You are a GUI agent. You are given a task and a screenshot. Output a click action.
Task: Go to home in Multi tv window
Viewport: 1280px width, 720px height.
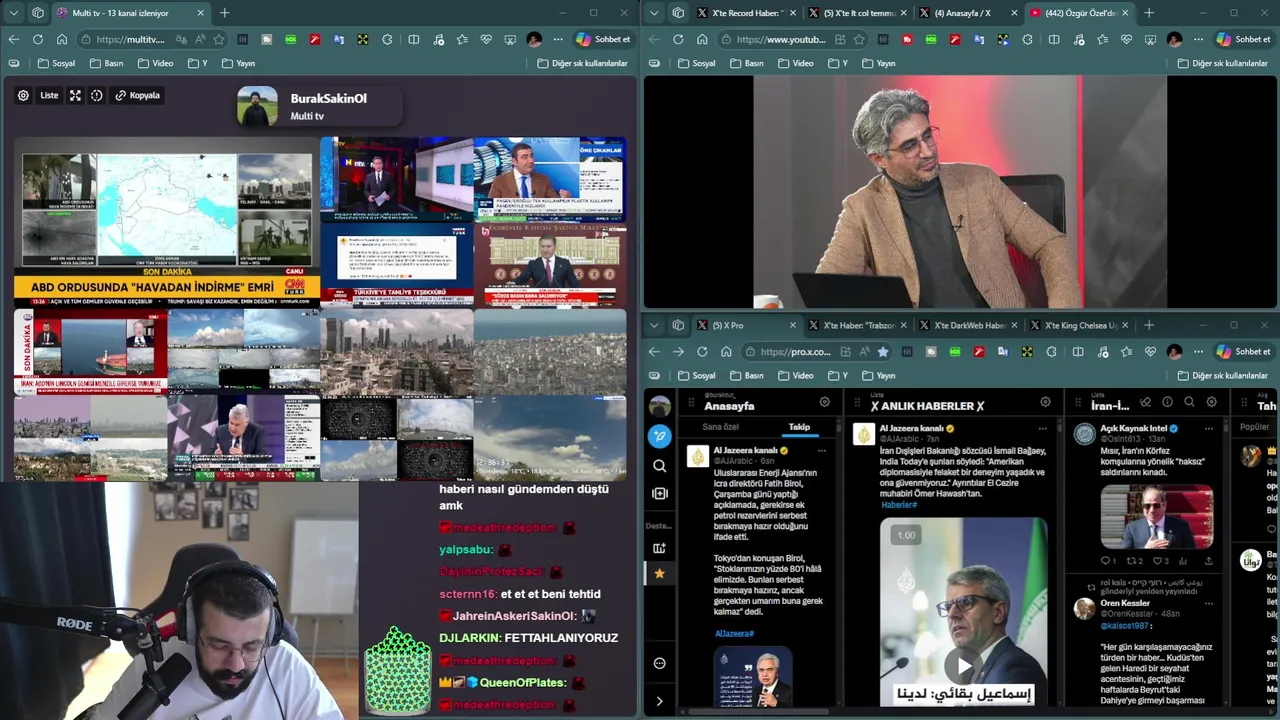tap(62, 39)
